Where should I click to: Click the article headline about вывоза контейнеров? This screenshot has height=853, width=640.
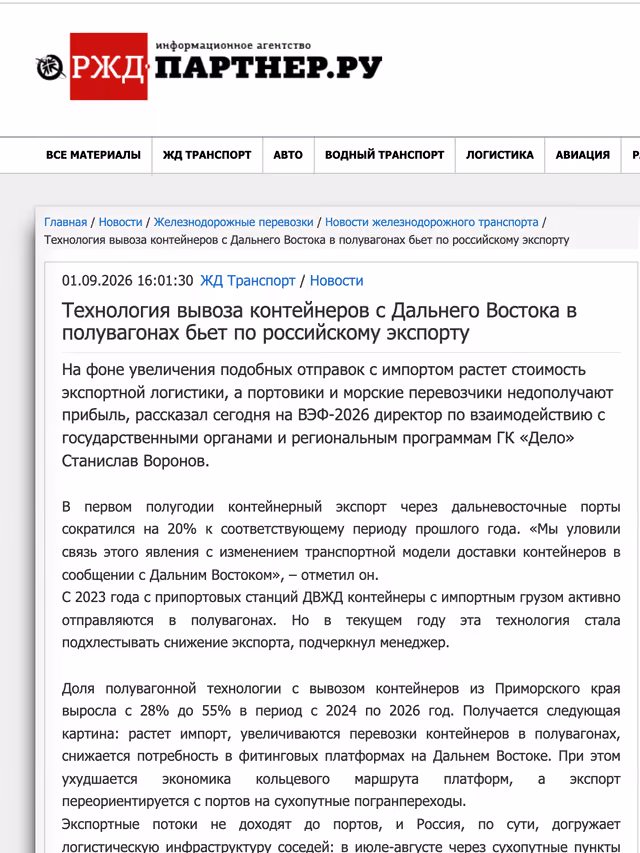coord(319,322)
